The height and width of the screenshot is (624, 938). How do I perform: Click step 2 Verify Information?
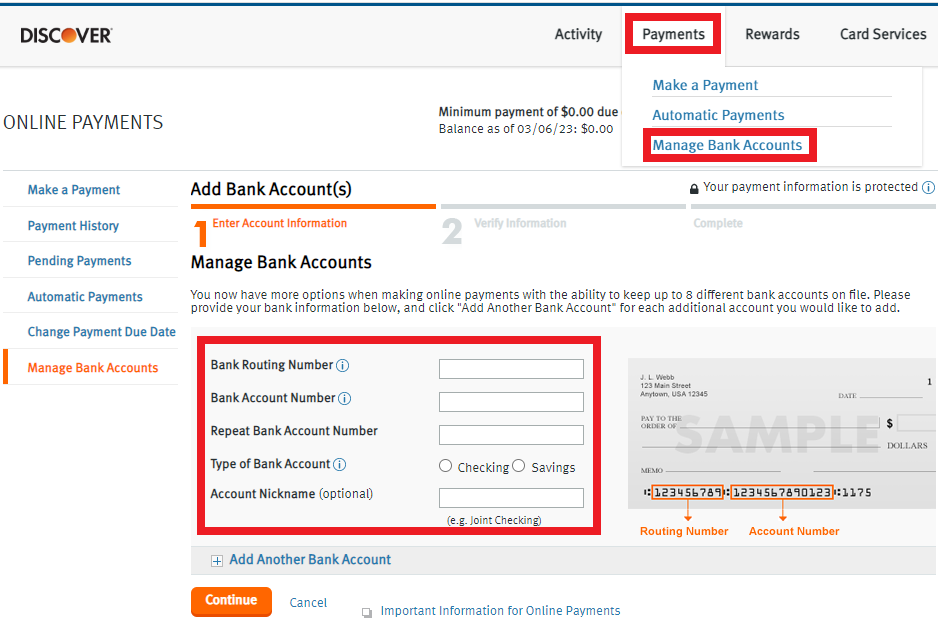click(520, 223)
